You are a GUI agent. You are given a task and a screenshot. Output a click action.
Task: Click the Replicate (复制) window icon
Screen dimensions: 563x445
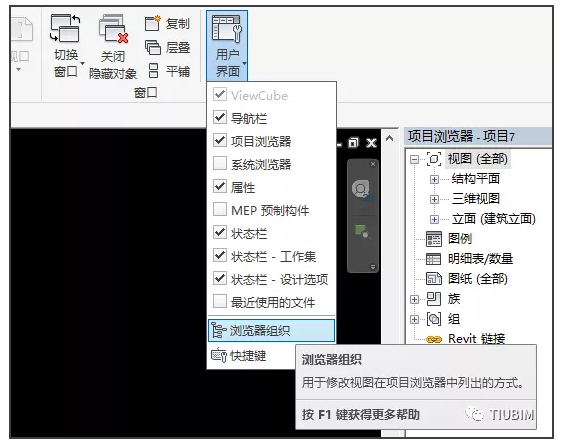(x=153, y=23)
